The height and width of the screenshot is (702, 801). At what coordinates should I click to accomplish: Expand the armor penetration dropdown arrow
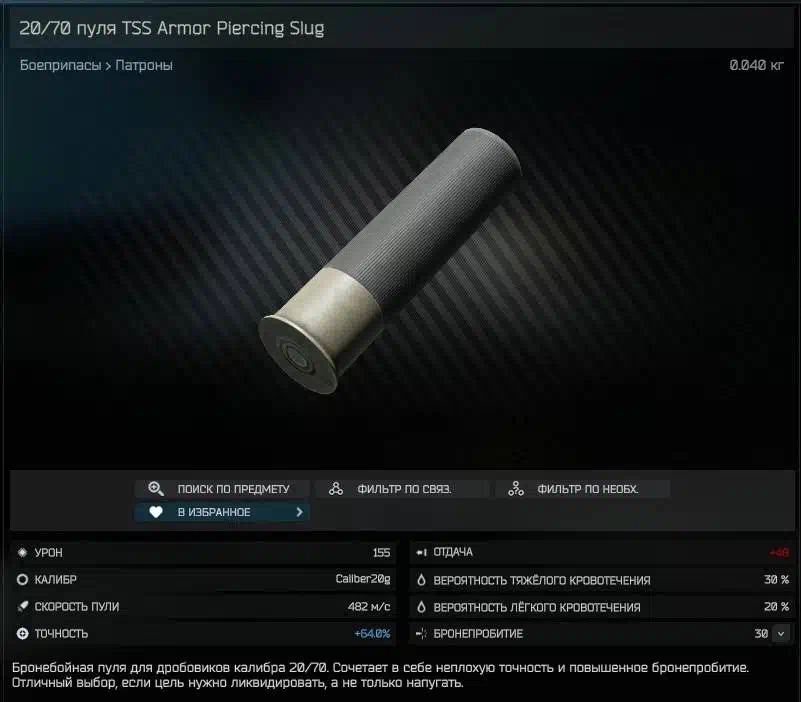[x=781, y=634]
